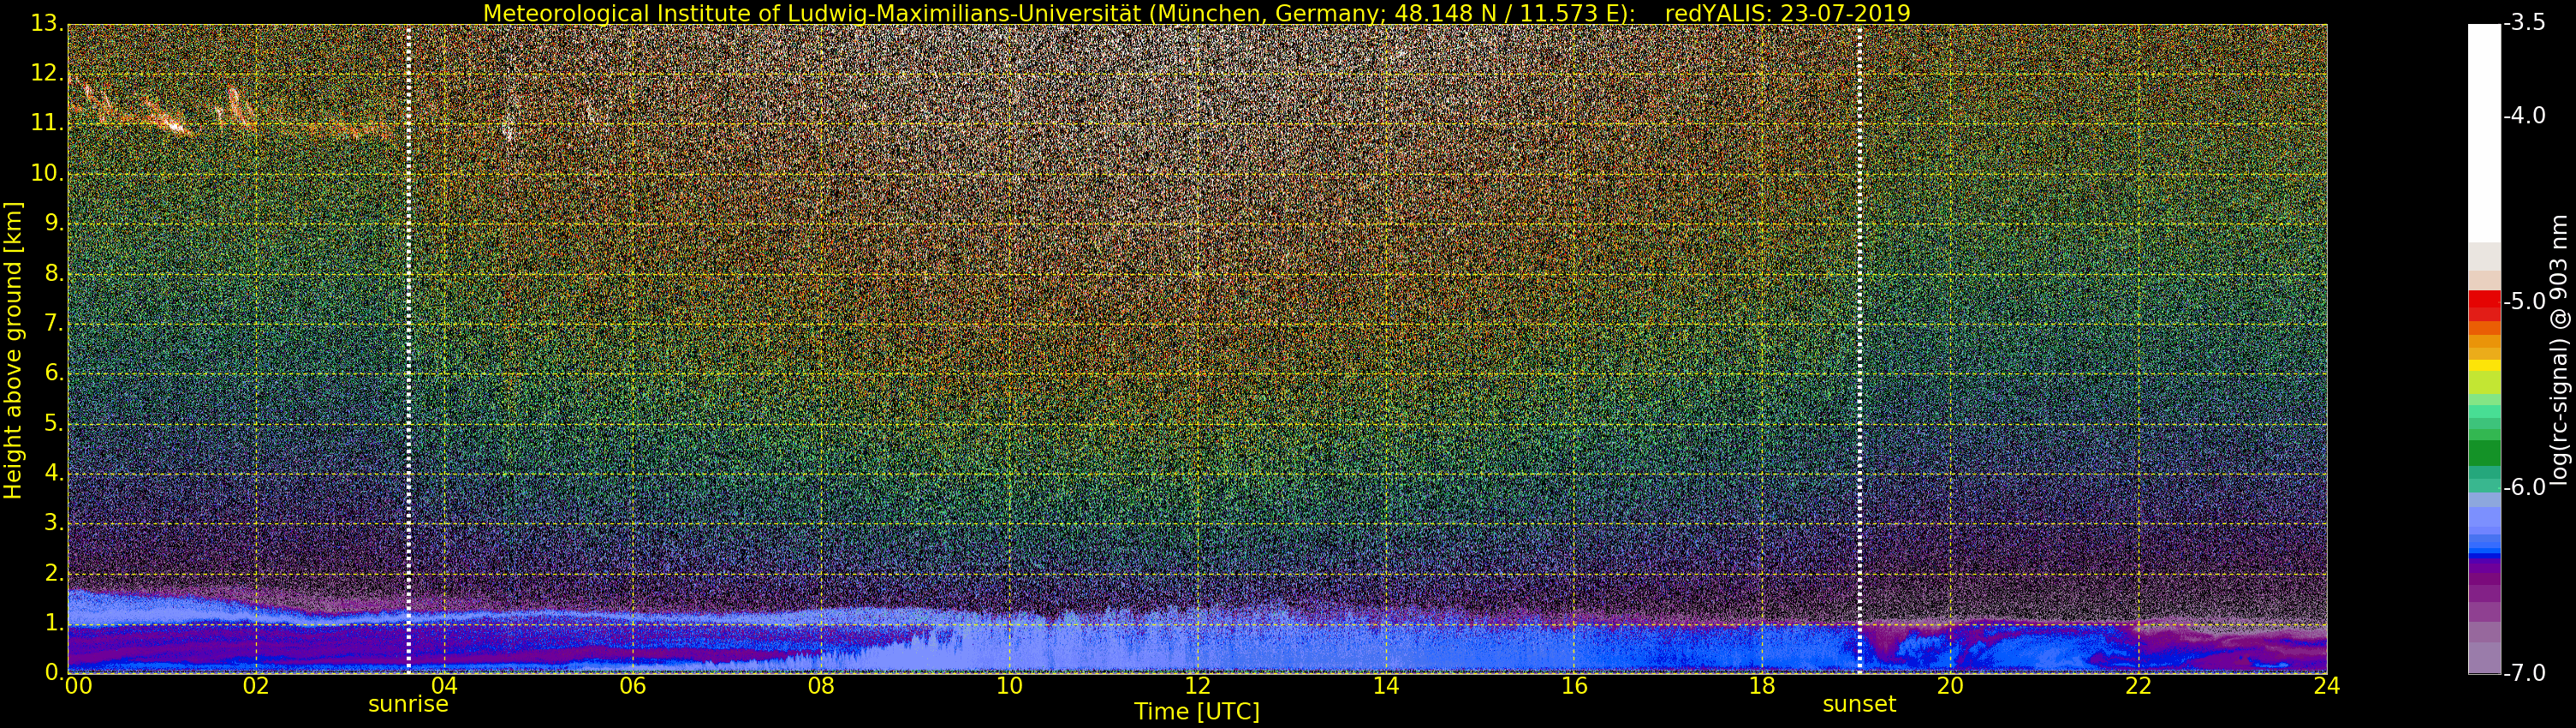Click the 'redYALIS: 23-07-2019' title text

(x=1787, y=13)
